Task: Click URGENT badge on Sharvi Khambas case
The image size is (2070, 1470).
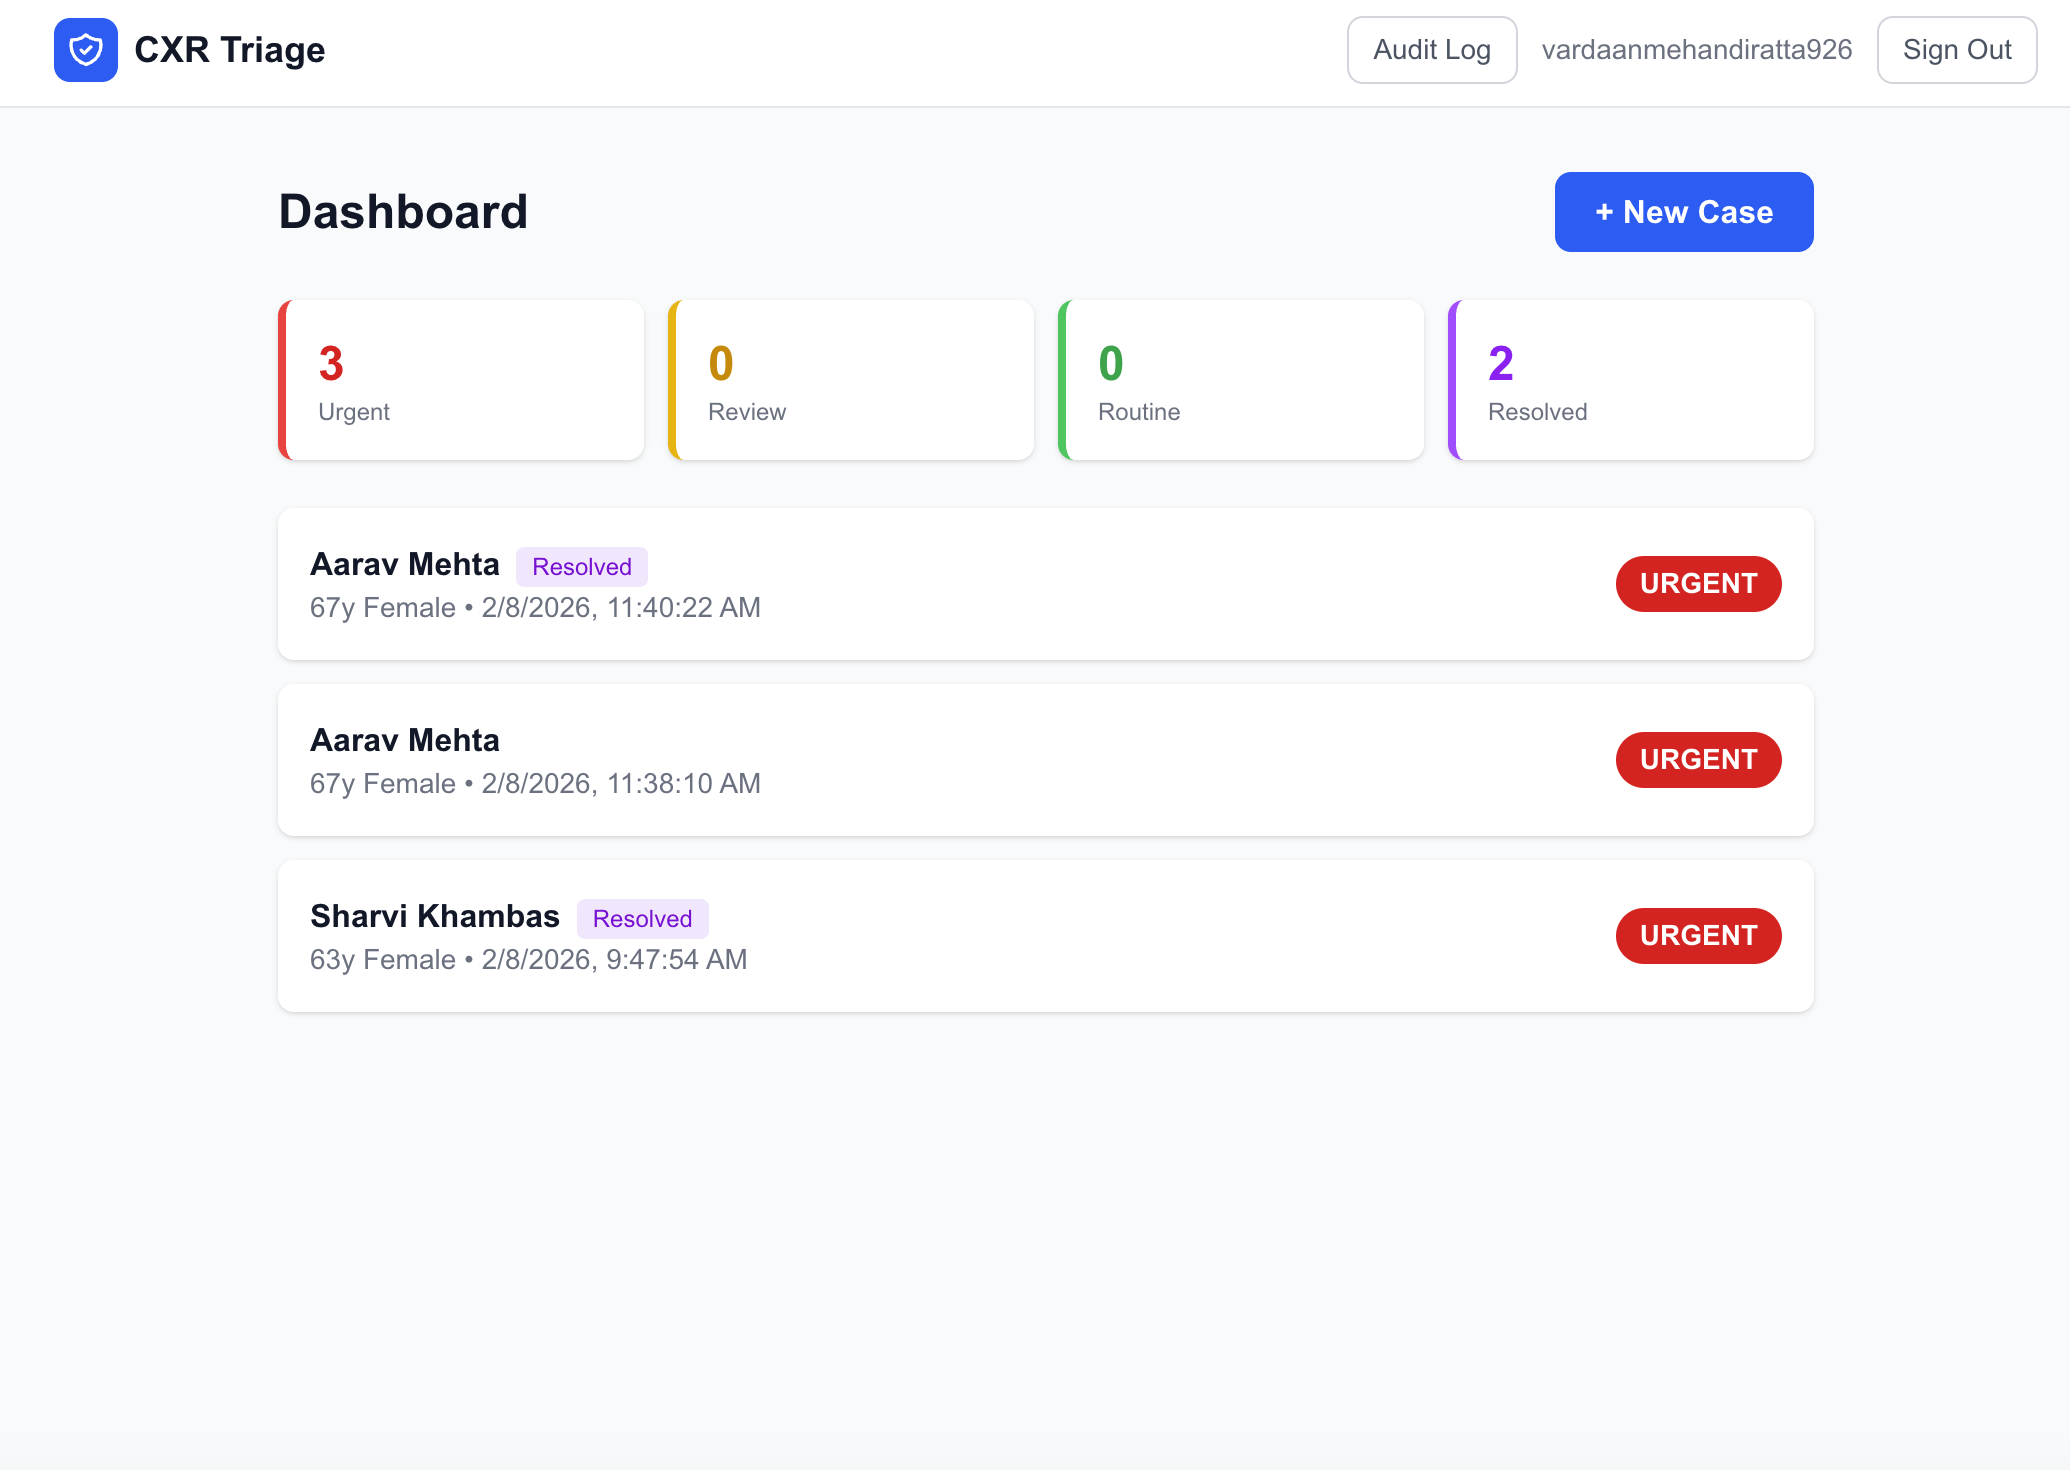Action: 1698,936
